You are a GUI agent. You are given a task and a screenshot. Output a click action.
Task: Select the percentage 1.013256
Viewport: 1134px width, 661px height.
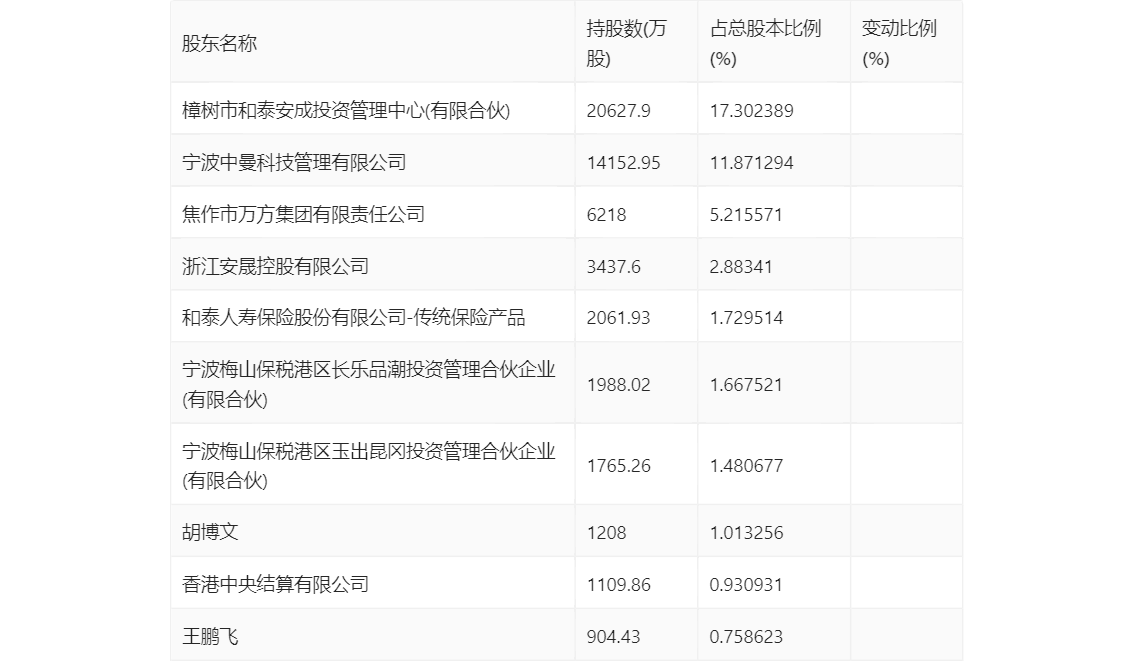coord(746,533)
